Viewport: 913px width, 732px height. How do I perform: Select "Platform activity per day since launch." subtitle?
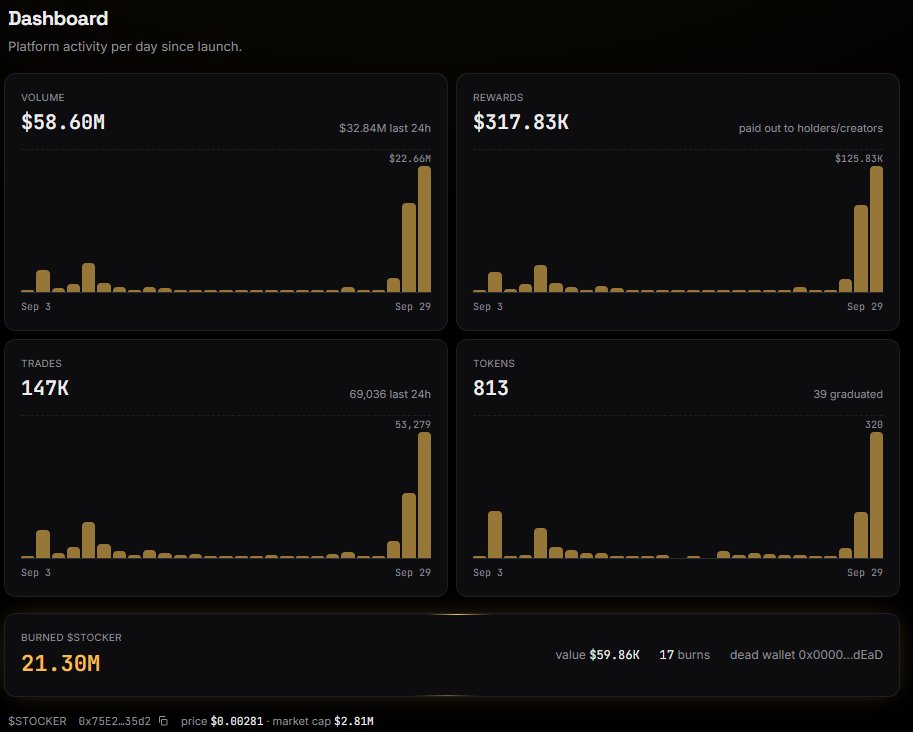click(x=125, y=47)
